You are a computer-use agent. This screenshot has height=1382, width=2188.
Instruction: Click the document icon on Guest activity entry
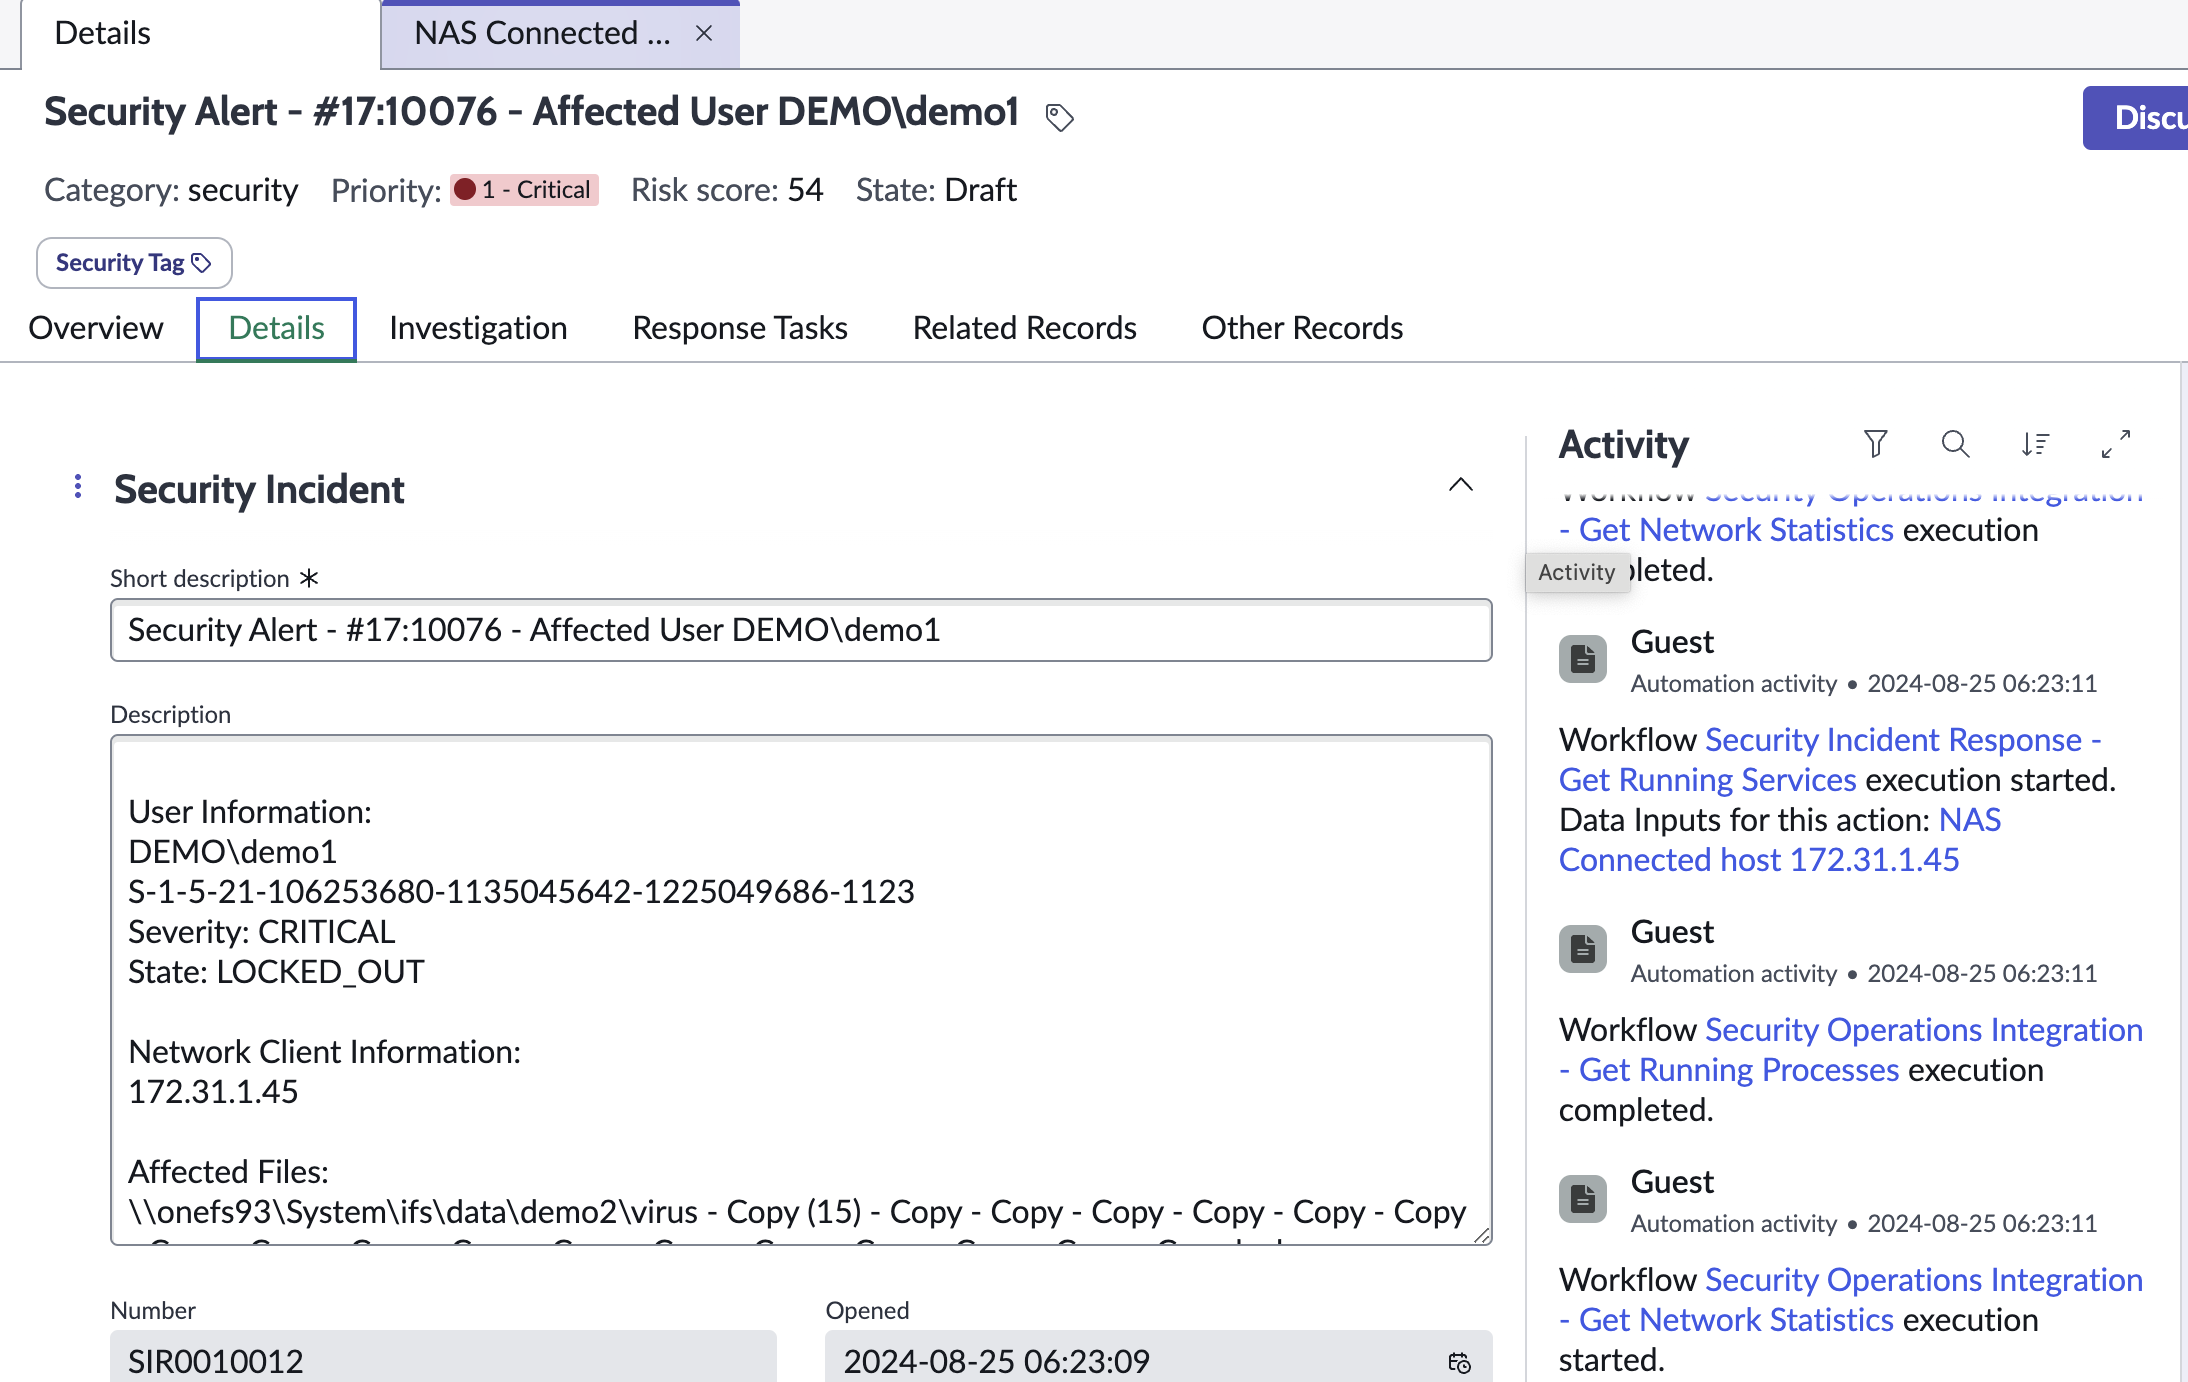pyautogui.click(x=1582, y=658)
